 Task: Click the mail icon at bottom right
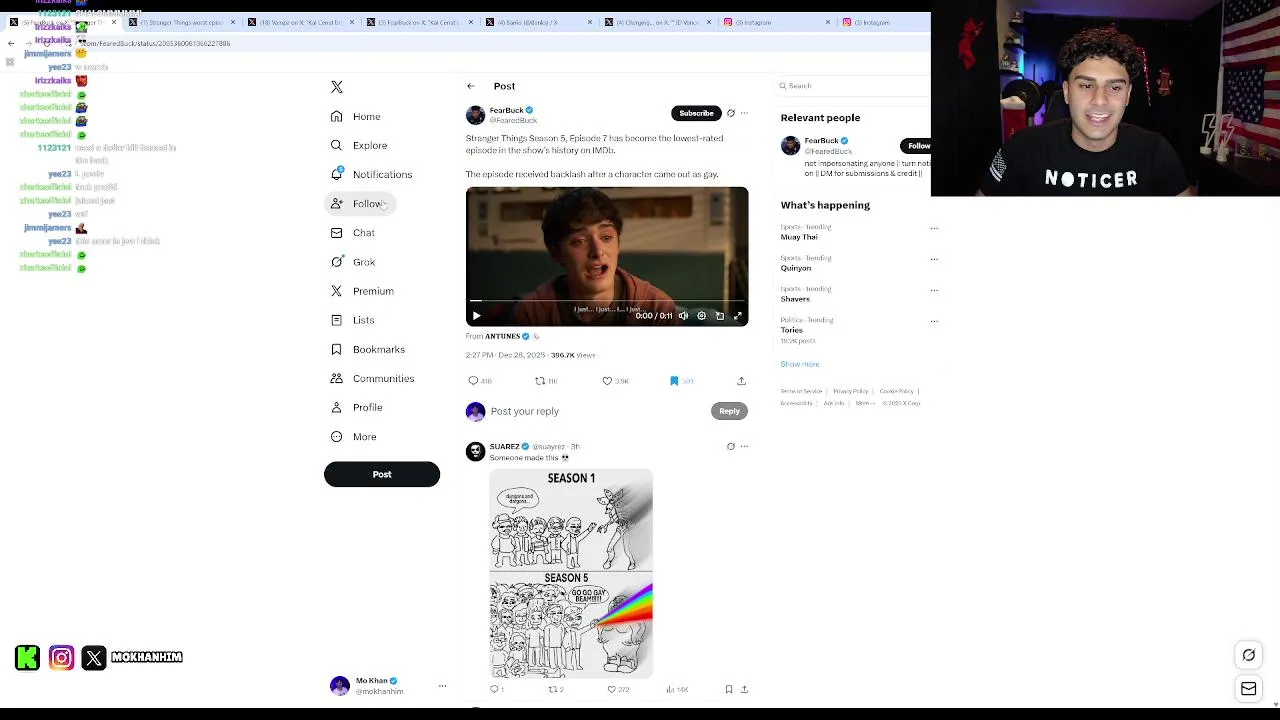tap(1248, 689)
